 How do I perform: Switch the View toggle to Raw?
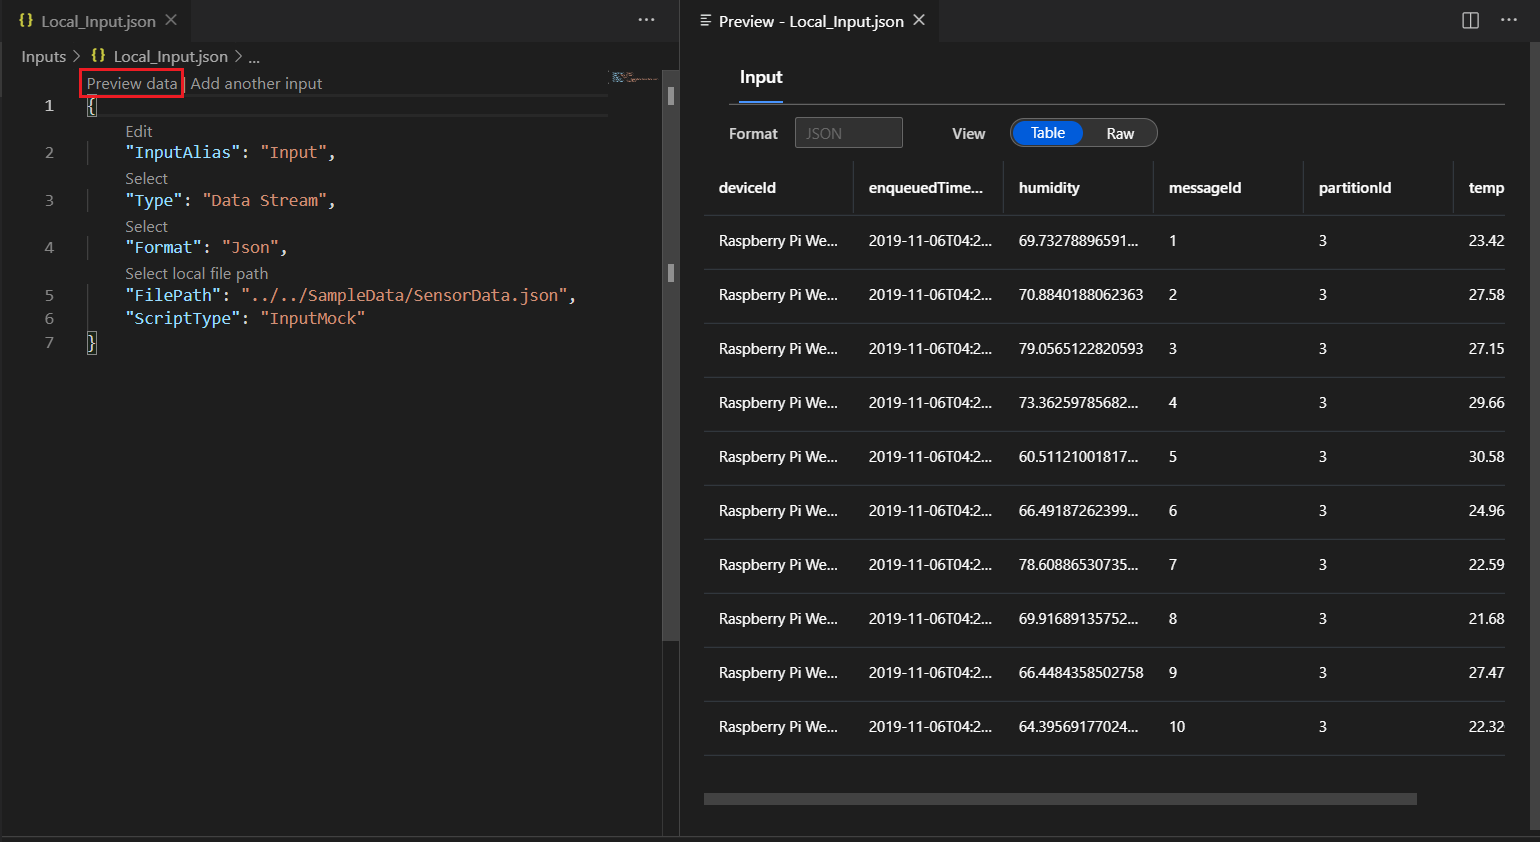pos(1119,132)
